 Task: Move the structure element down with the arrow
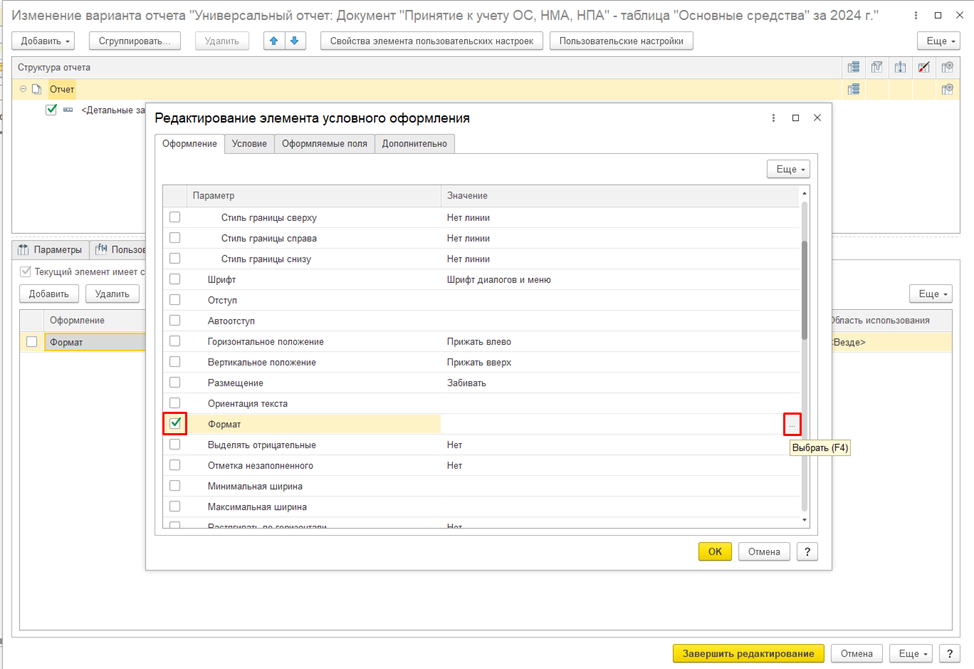point(294,41)
